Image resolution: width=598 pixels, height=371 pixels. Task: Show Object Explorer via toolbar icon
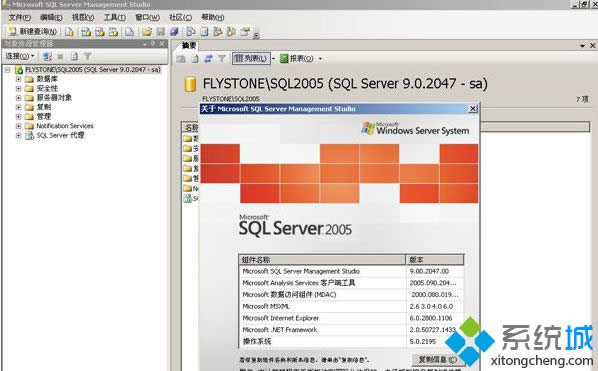[218, 32]
